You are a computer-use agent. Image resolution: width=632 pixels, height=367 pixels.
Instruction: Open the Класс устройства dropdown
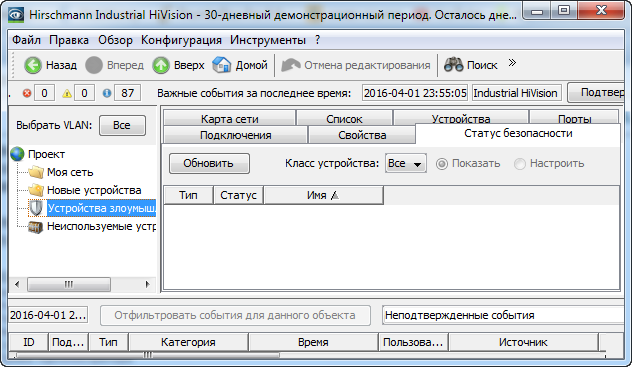405,163
